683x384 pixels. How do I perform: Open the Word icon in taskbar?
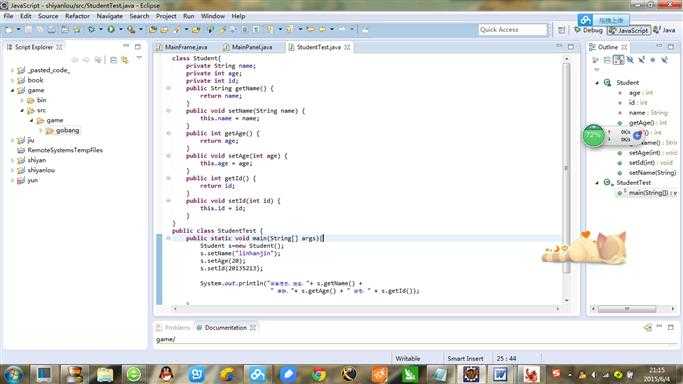pyautogui.click(x=500, y=374)
